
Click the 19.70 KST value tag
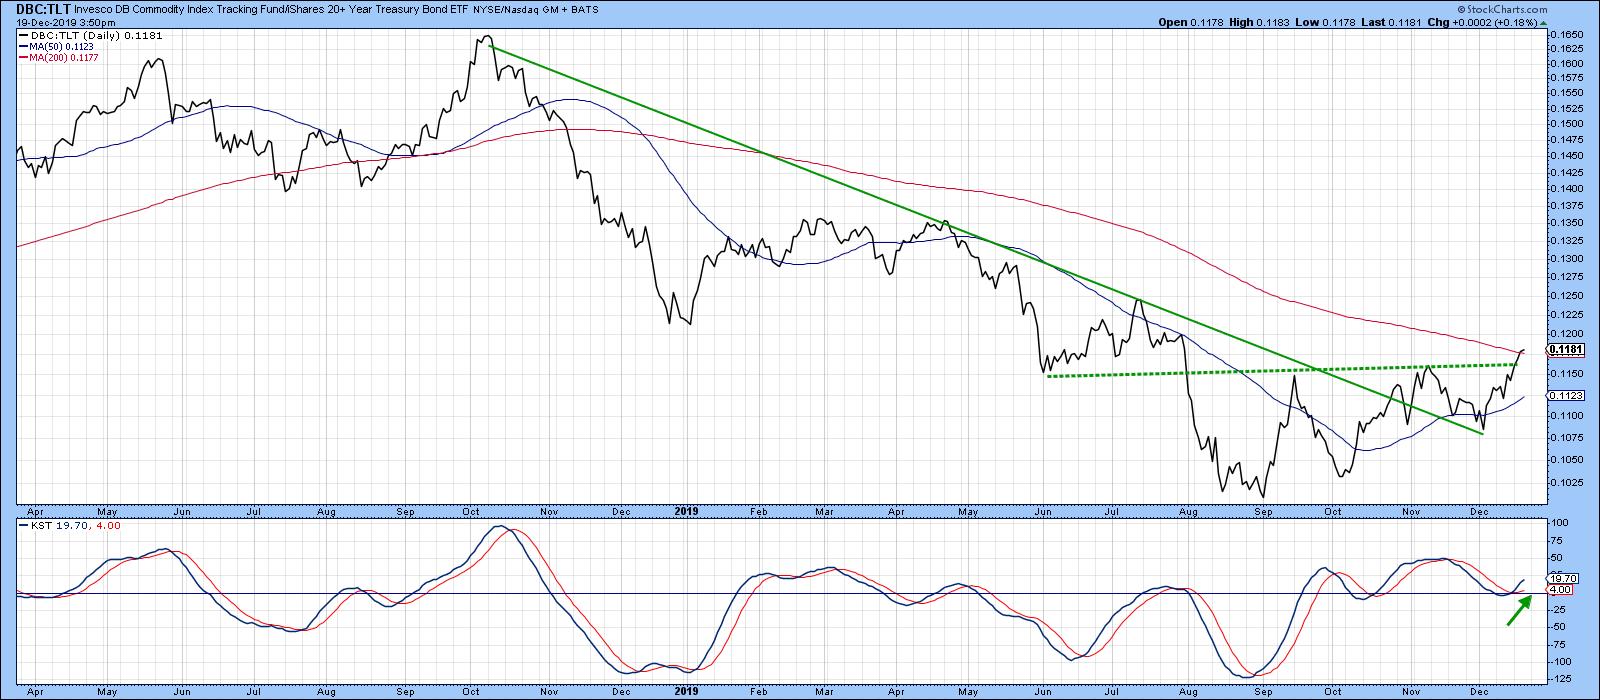coord(1561,578)
